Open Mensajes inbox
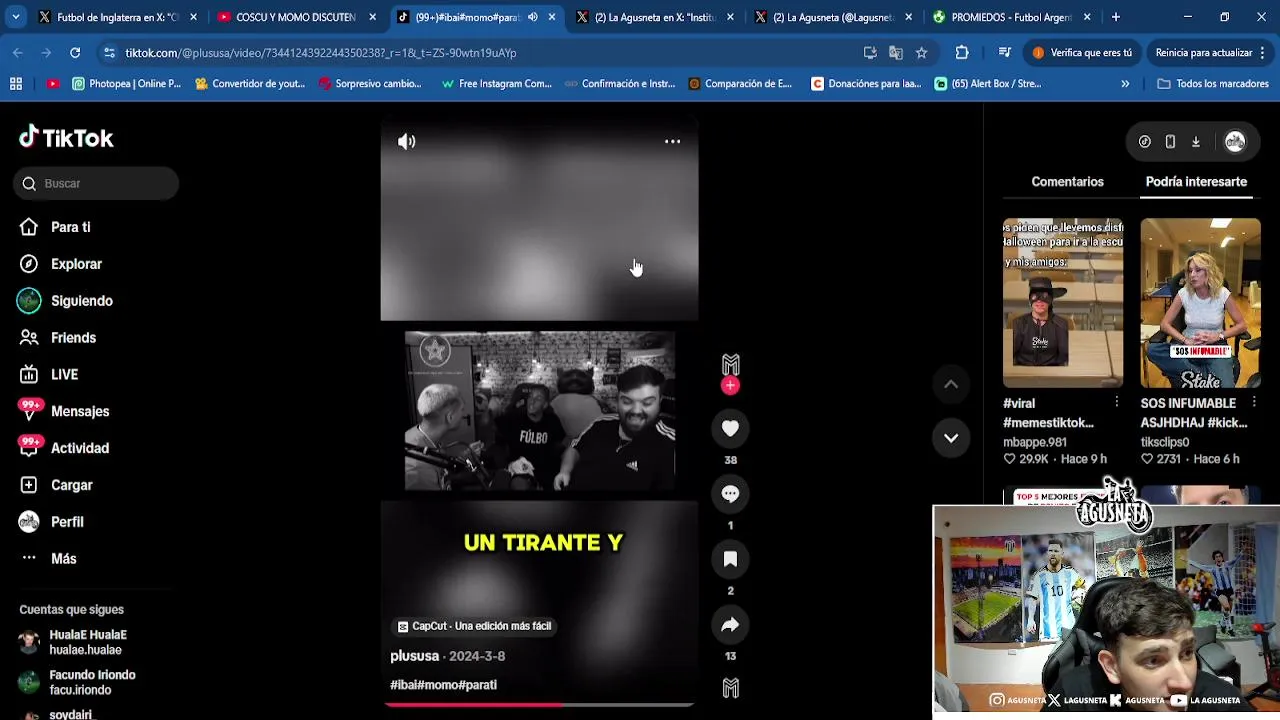 (80, 411)
